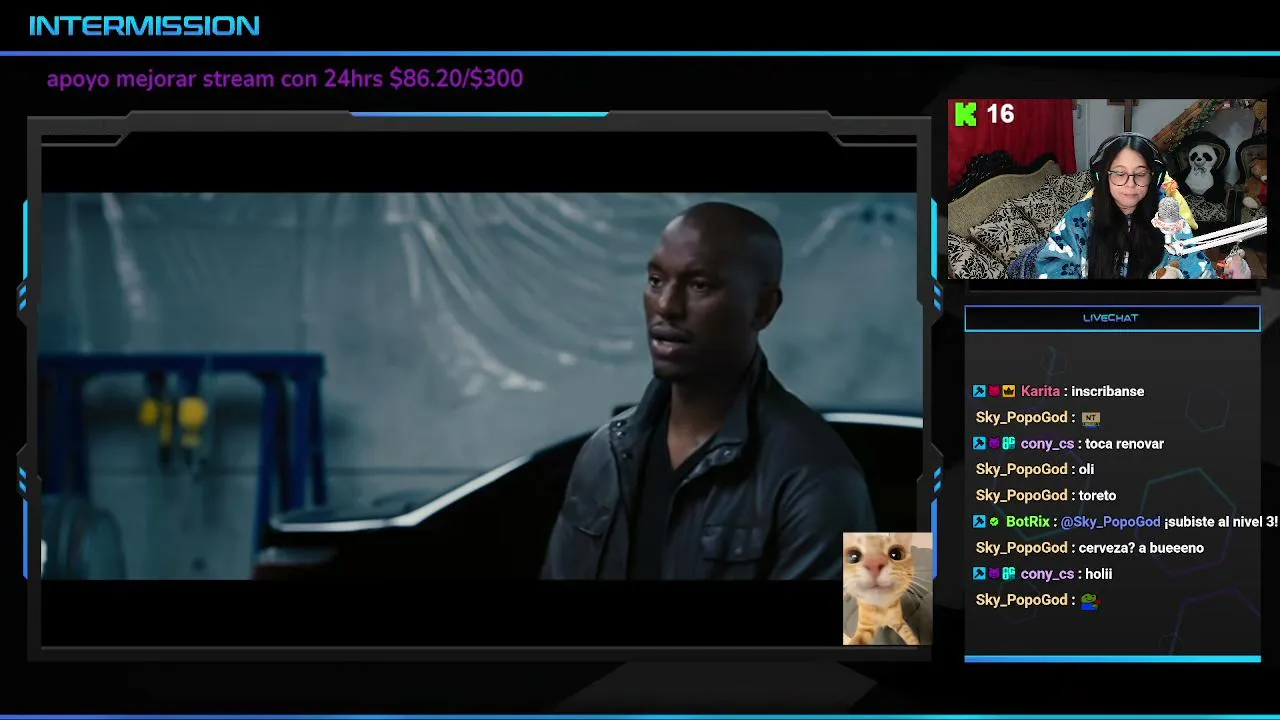1280x720 pixels.
Task: Click the 'inscribanse' chat message text
Action: [x=1108, y=391]
